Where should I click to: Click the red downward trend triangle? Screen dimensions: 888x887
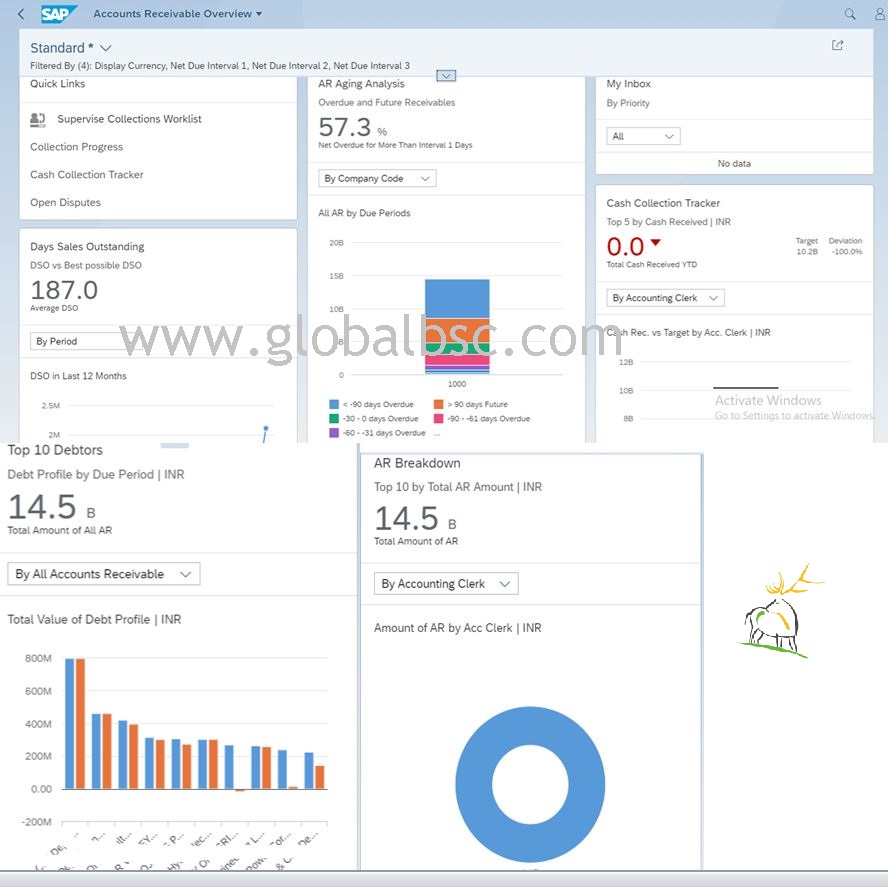pyautogui.click(x=656, y=243)
